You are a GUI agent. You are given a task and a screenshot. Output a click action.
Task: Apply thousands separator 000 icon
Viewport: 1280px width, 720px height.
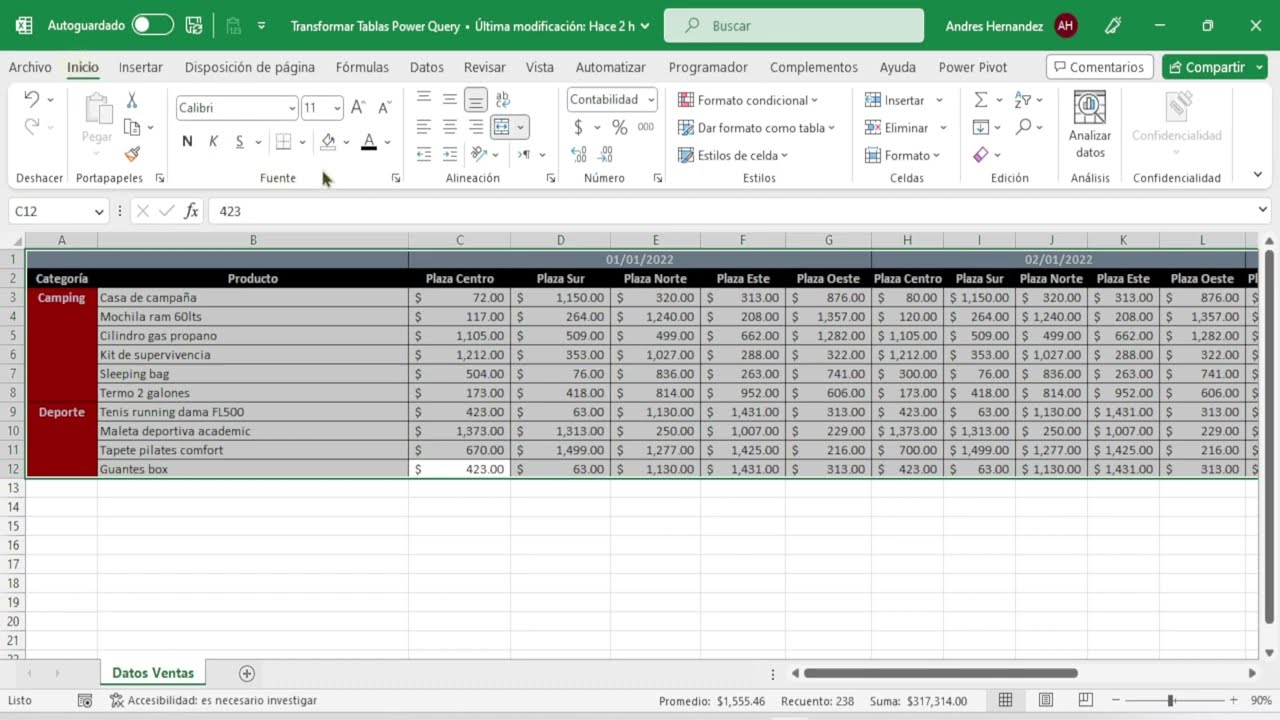[x=646, y=127]
